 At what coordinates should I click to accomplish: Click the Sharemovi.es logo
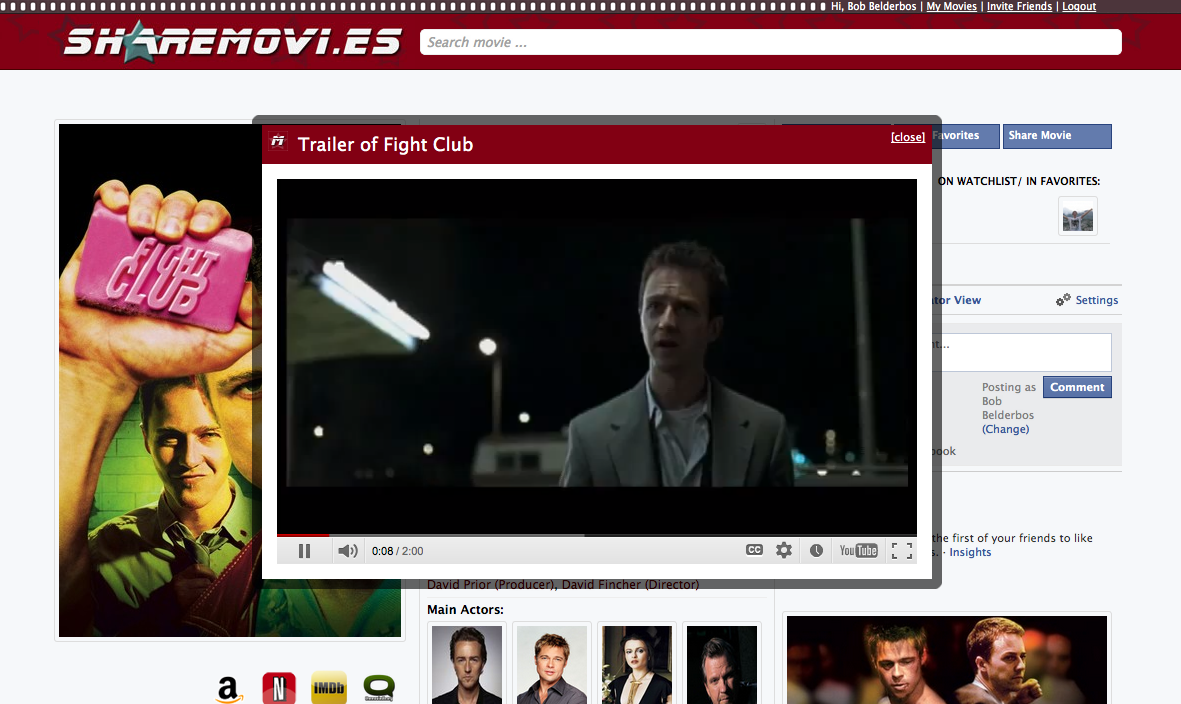232,41
